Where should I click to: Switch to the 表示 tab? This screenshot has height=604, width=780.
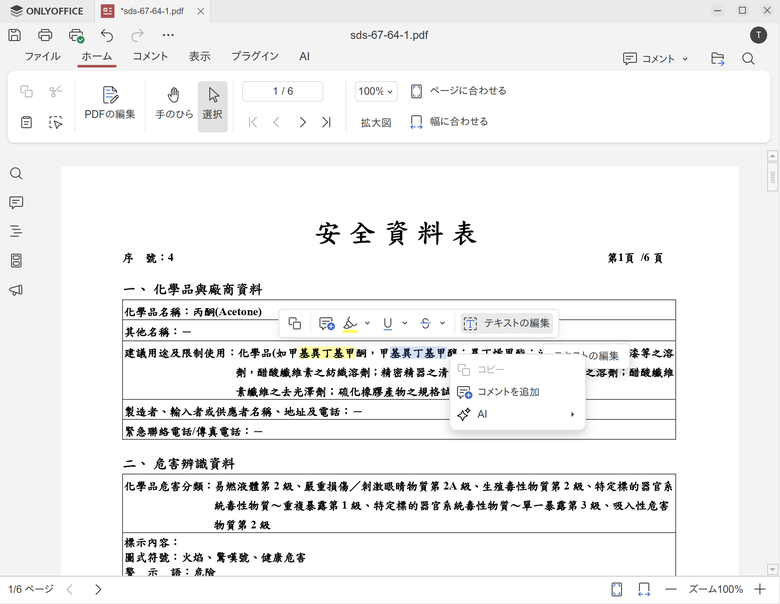(199, 56)
